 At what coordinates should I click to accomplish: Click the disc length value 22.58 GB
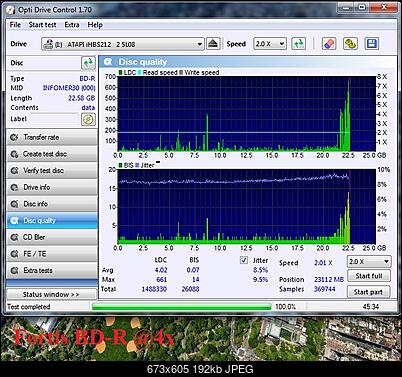tap(82, 98)
